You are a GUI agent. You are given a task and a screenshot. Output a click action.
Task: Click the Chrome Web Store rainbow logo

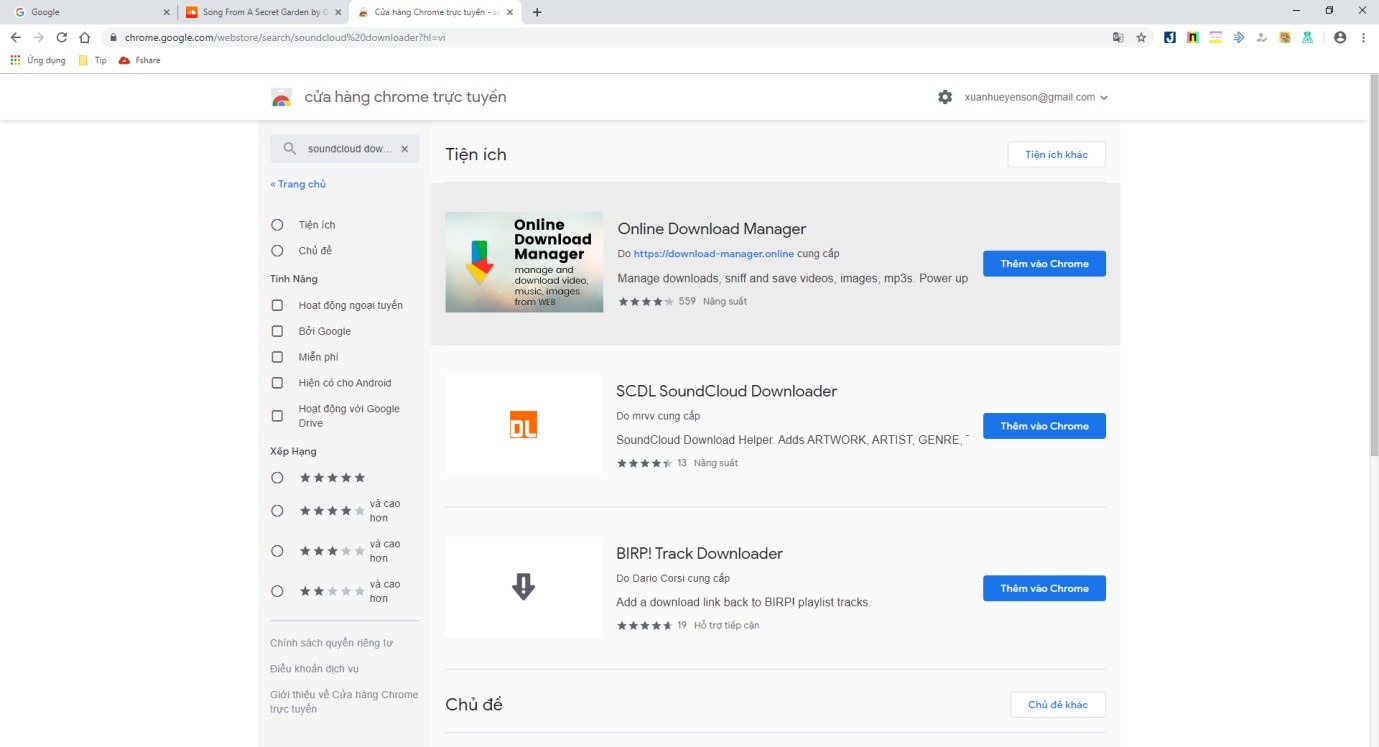pos(281,97)
